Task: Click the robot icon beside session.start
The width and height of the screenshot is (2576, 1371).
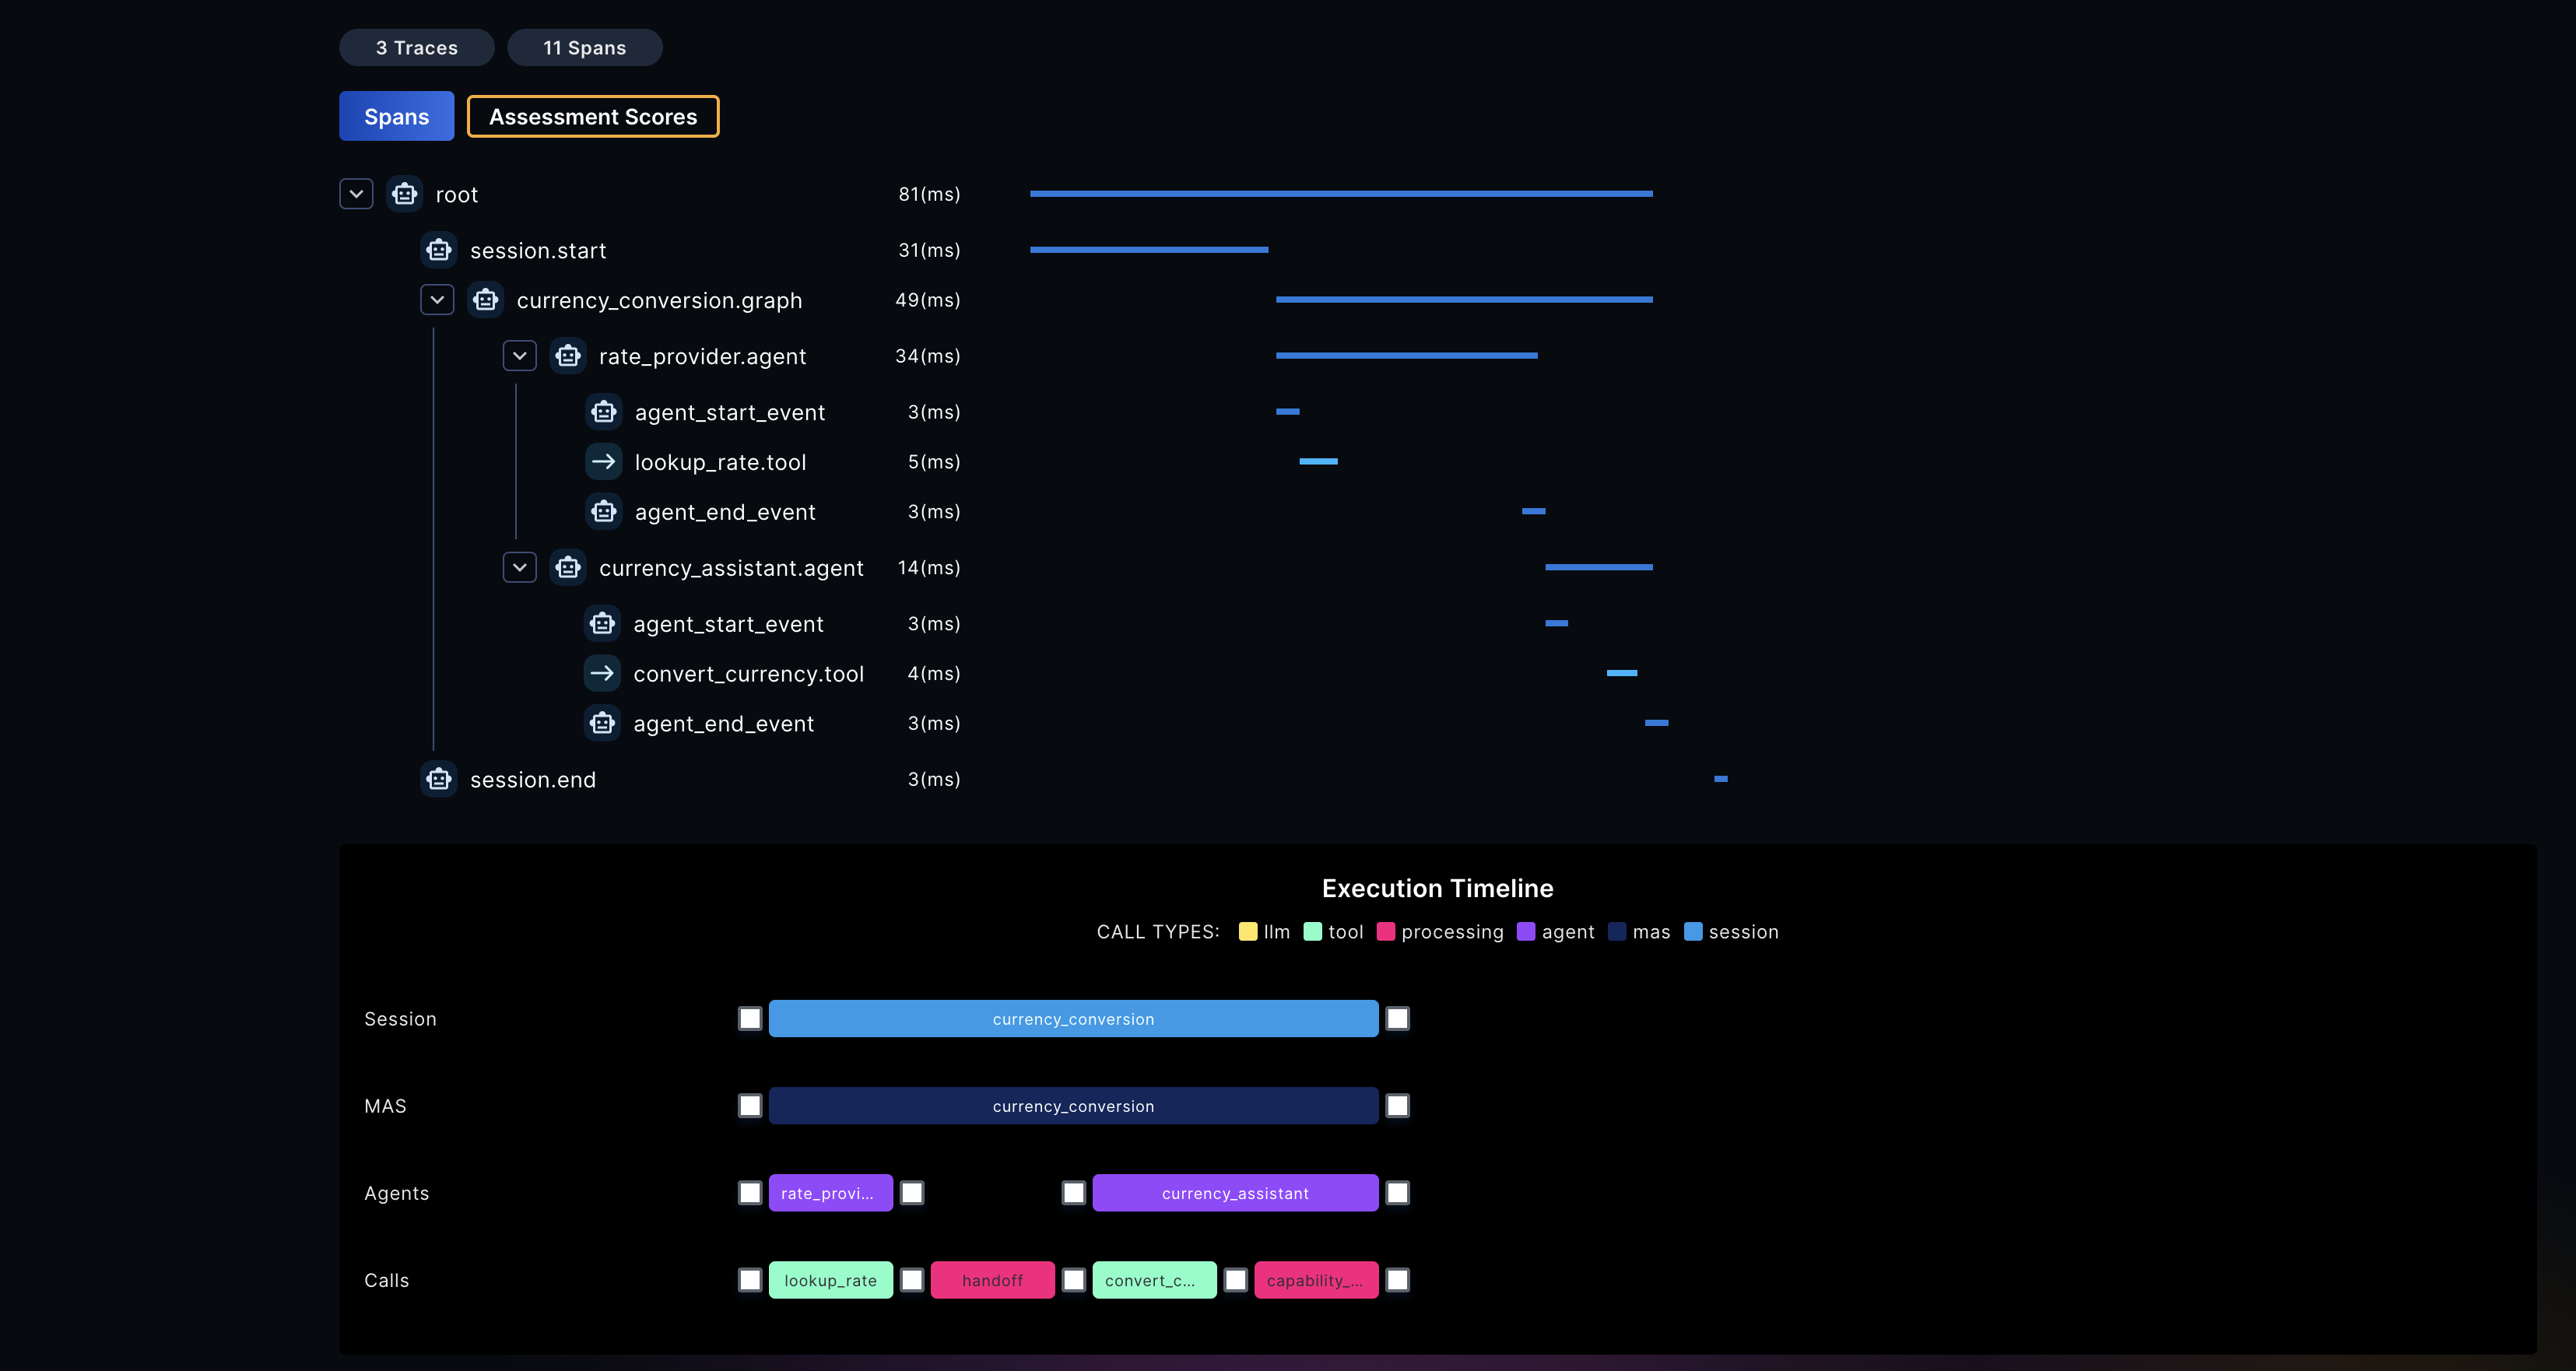Action: pos(439,250)
